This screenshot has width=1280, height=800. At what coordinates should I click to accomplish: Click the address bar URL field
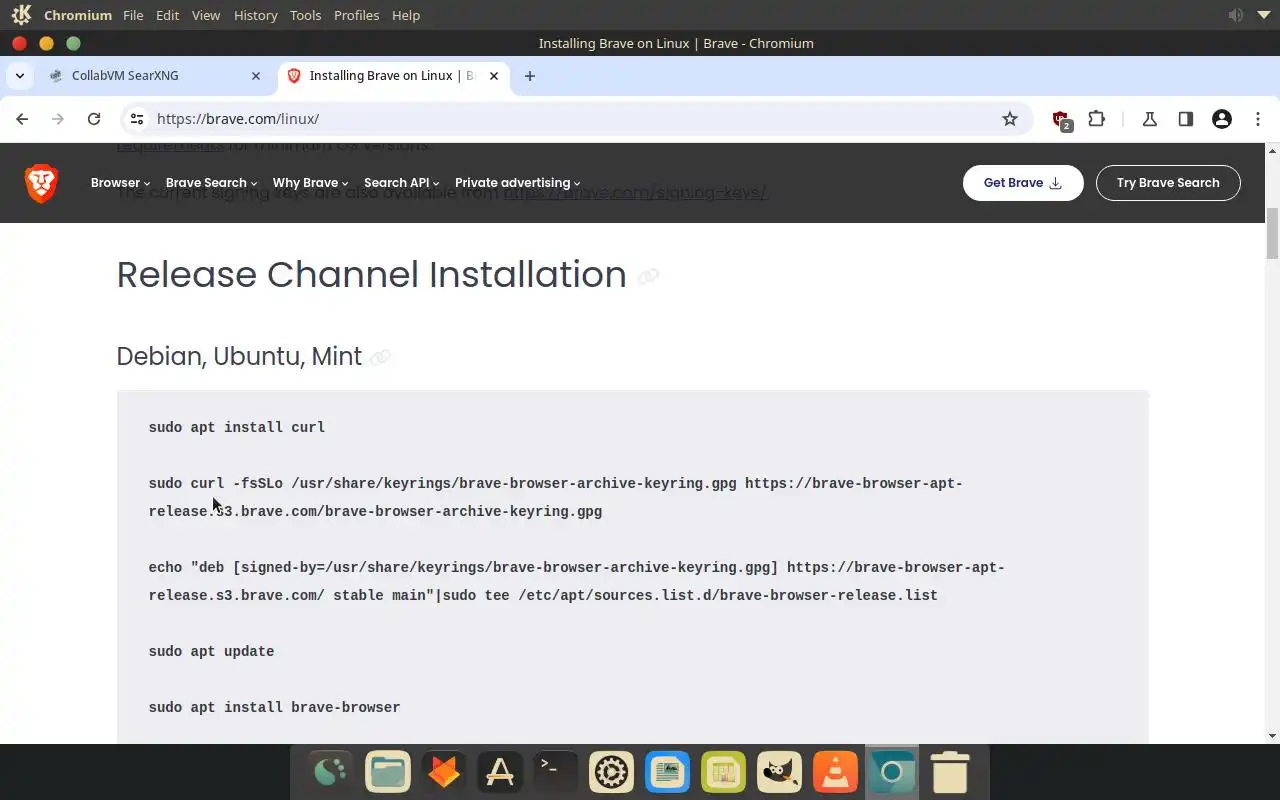pos(575,119)
